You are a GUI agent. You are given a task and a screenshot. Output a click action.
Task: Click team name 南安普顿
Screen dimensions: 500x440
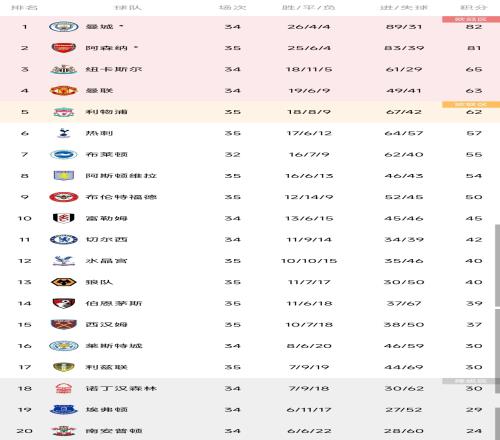pyautogui.click(x=114, y=431)
